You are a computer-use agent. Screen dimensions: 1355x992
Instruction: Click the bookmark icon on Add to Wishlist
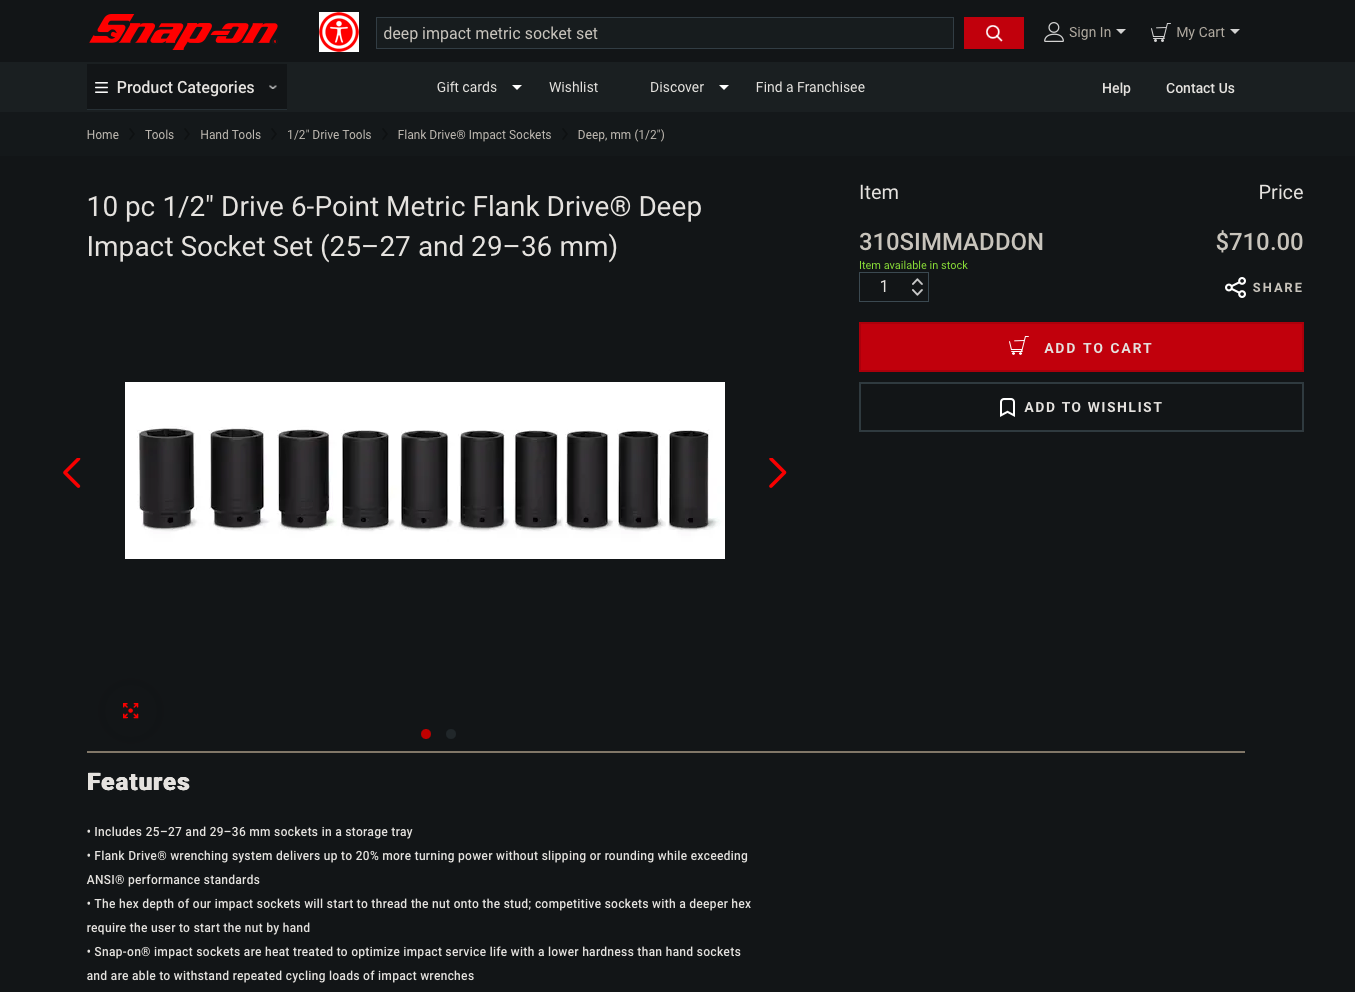1007,407
